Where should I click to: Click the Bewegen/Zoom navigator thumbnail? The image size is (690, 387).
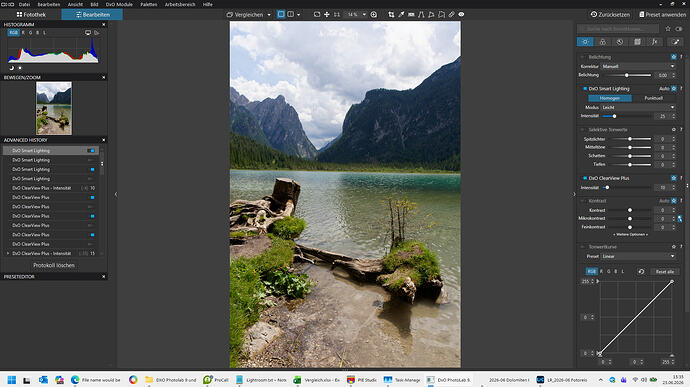(54, 108)
